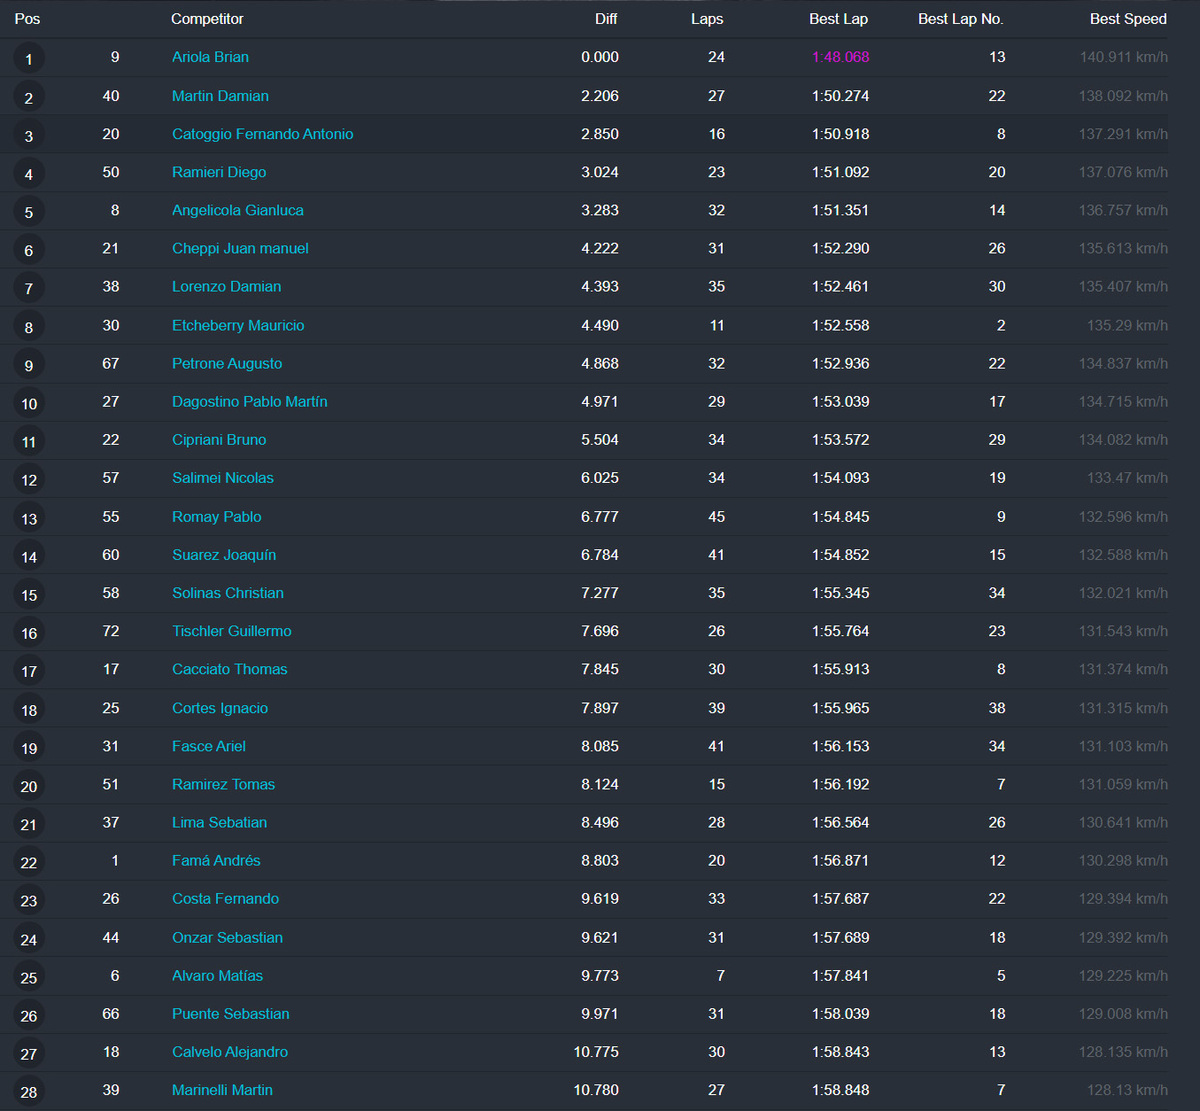
Task: Click diff value 9.621
Action: tap(600, 937)
